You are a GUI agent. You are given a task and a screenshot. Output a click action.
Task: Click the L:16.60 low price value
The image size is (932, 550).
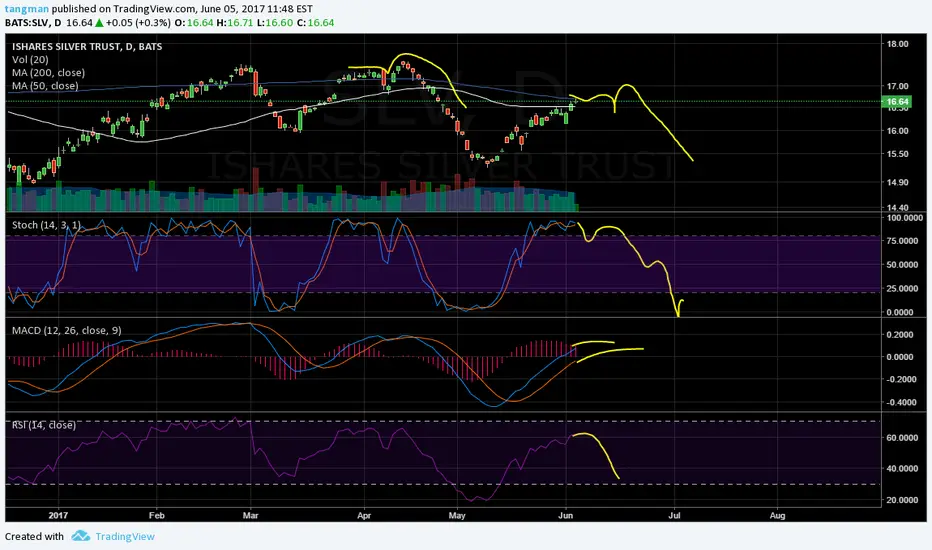click(275, 23)
